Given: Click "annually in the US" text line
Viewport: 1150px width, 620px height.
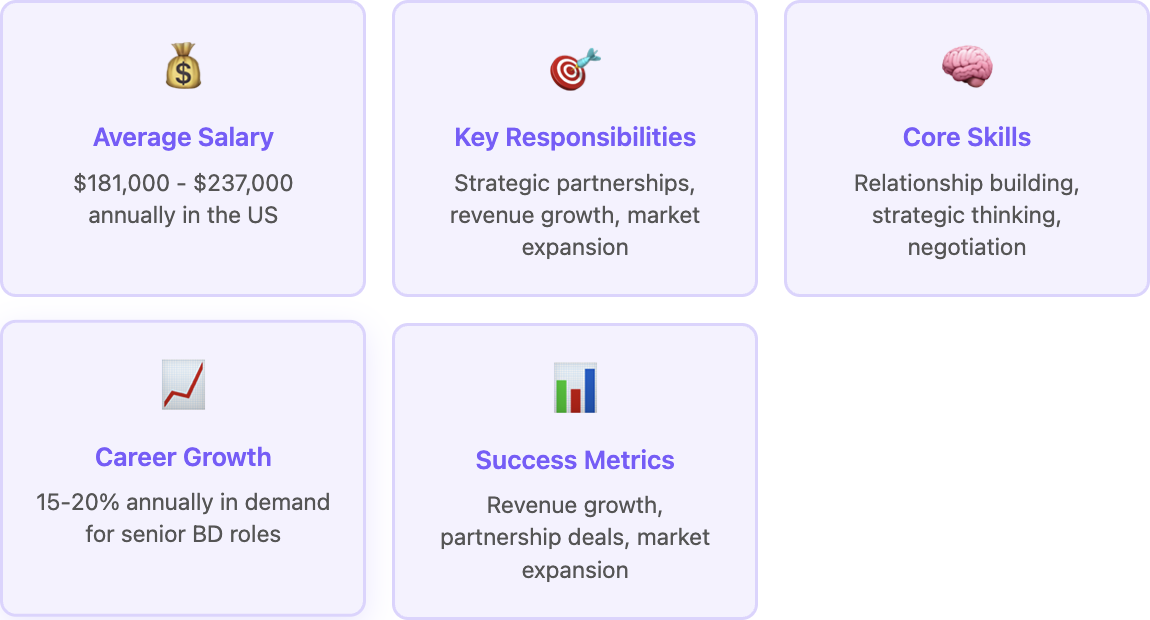Looking at the screenshot, I should (x=183, y=215).
